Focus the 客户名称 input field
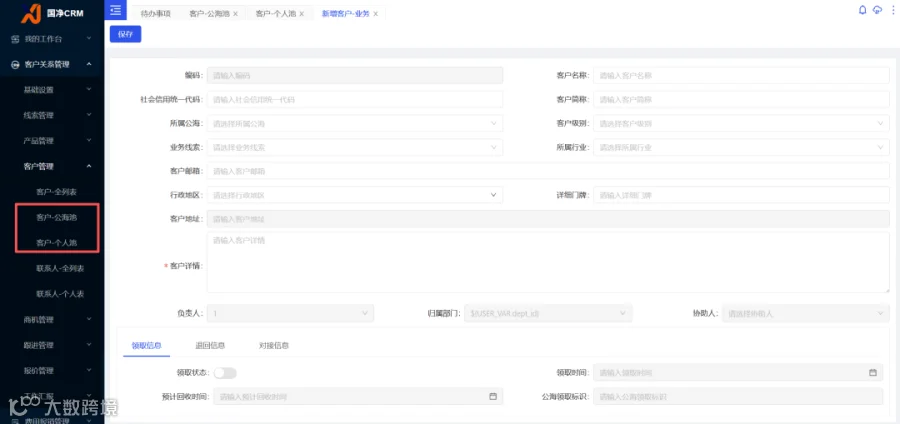 click(741, 75)
